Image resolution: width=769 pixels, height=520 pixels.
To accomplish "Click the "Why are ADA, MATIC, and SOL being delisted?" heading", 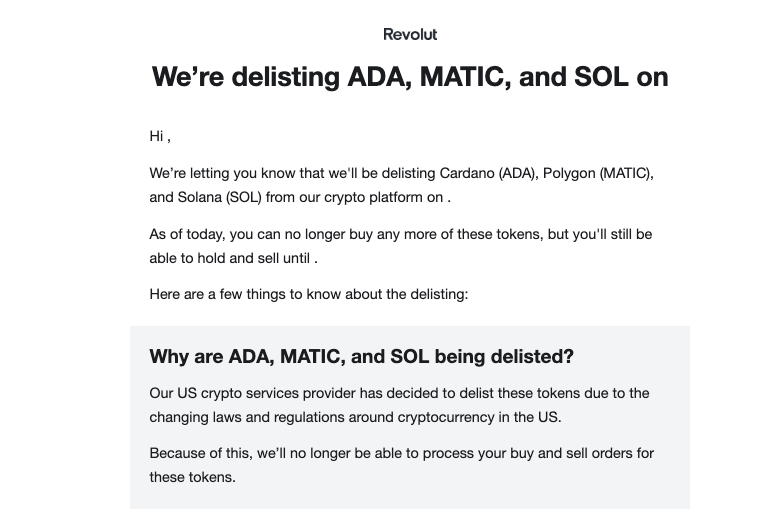I will click(361, 357).
